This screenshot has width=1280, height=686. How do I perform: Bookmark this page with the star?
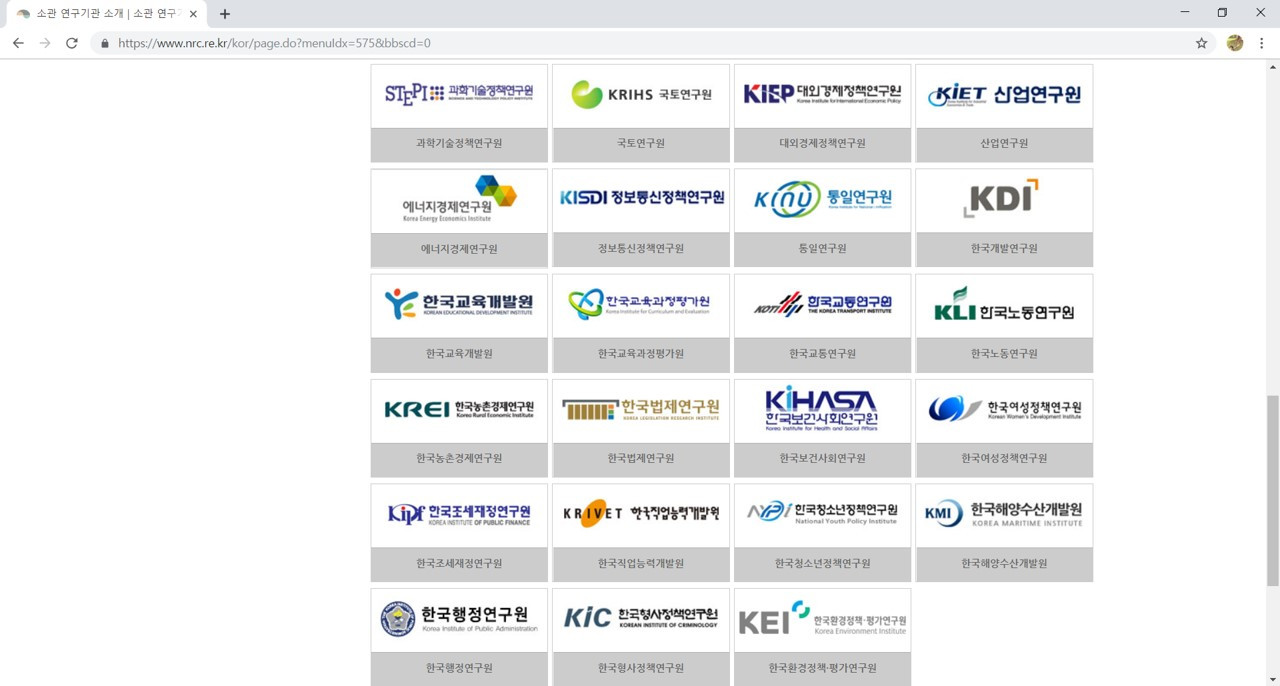point(1202,43)
